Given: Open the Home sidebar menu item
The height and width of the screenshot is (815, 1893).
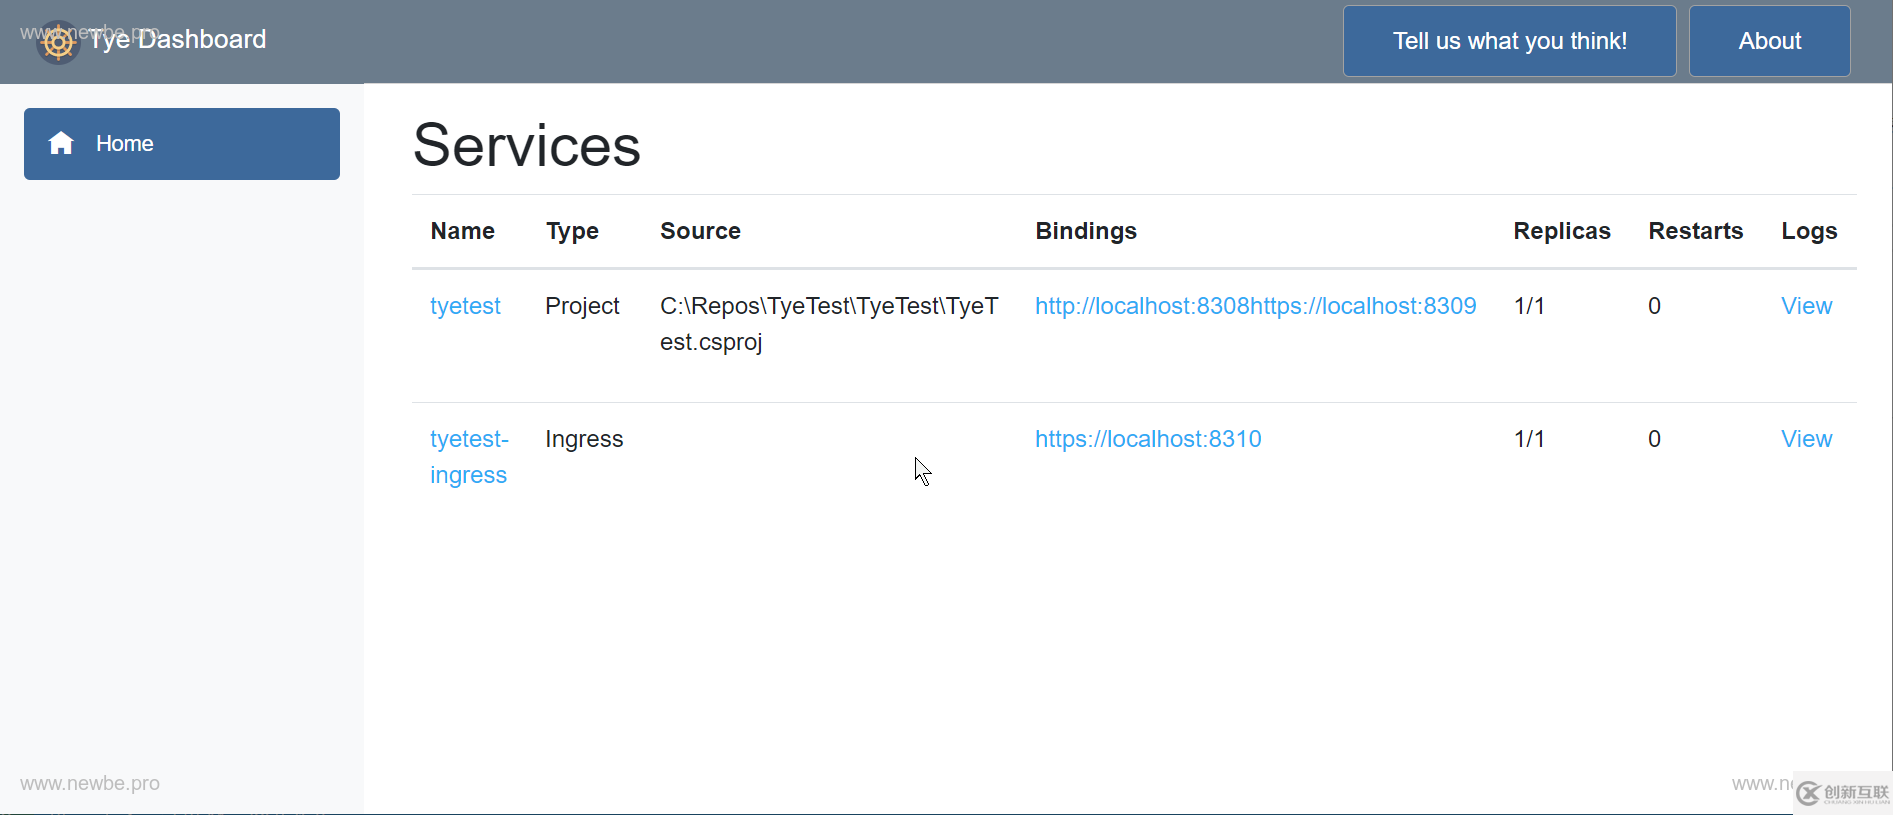Looking at the screenshot, I should (182, 144).
